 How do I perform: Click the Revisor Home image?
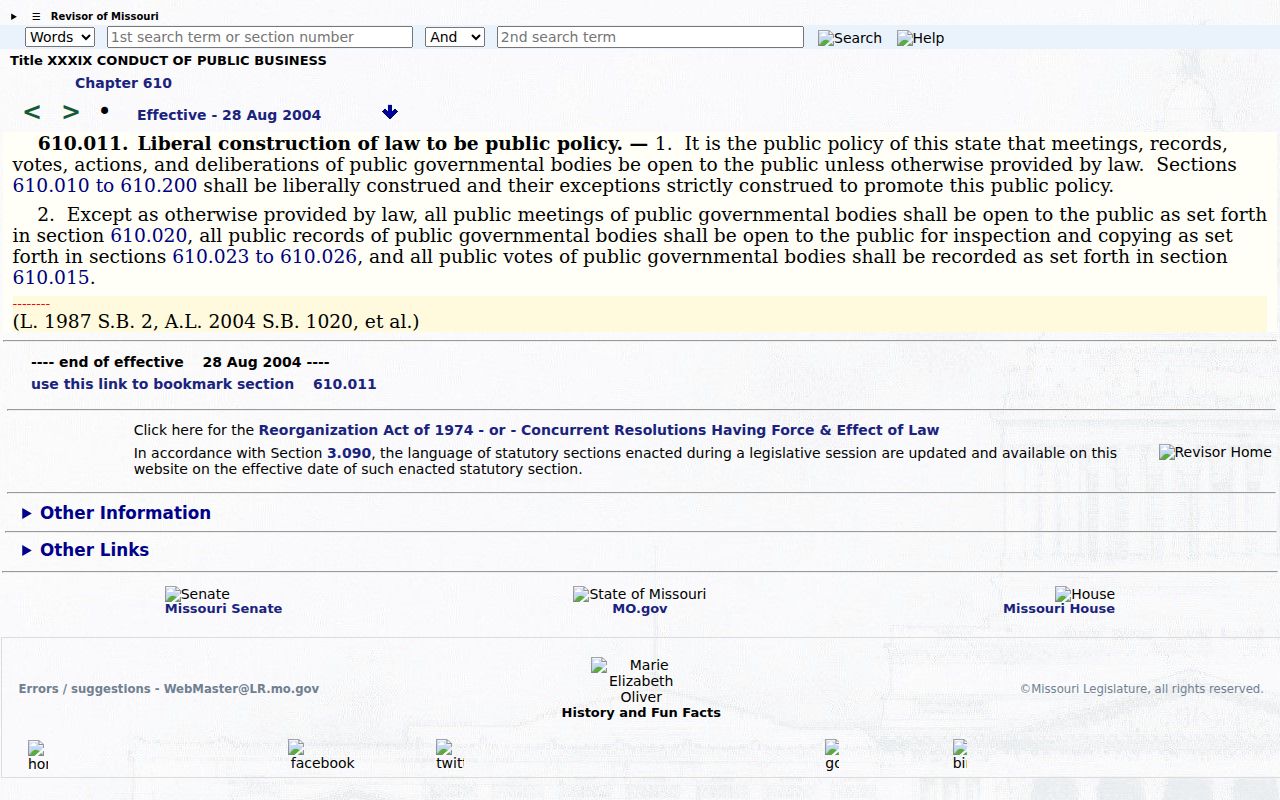[x=1215, y=452]
